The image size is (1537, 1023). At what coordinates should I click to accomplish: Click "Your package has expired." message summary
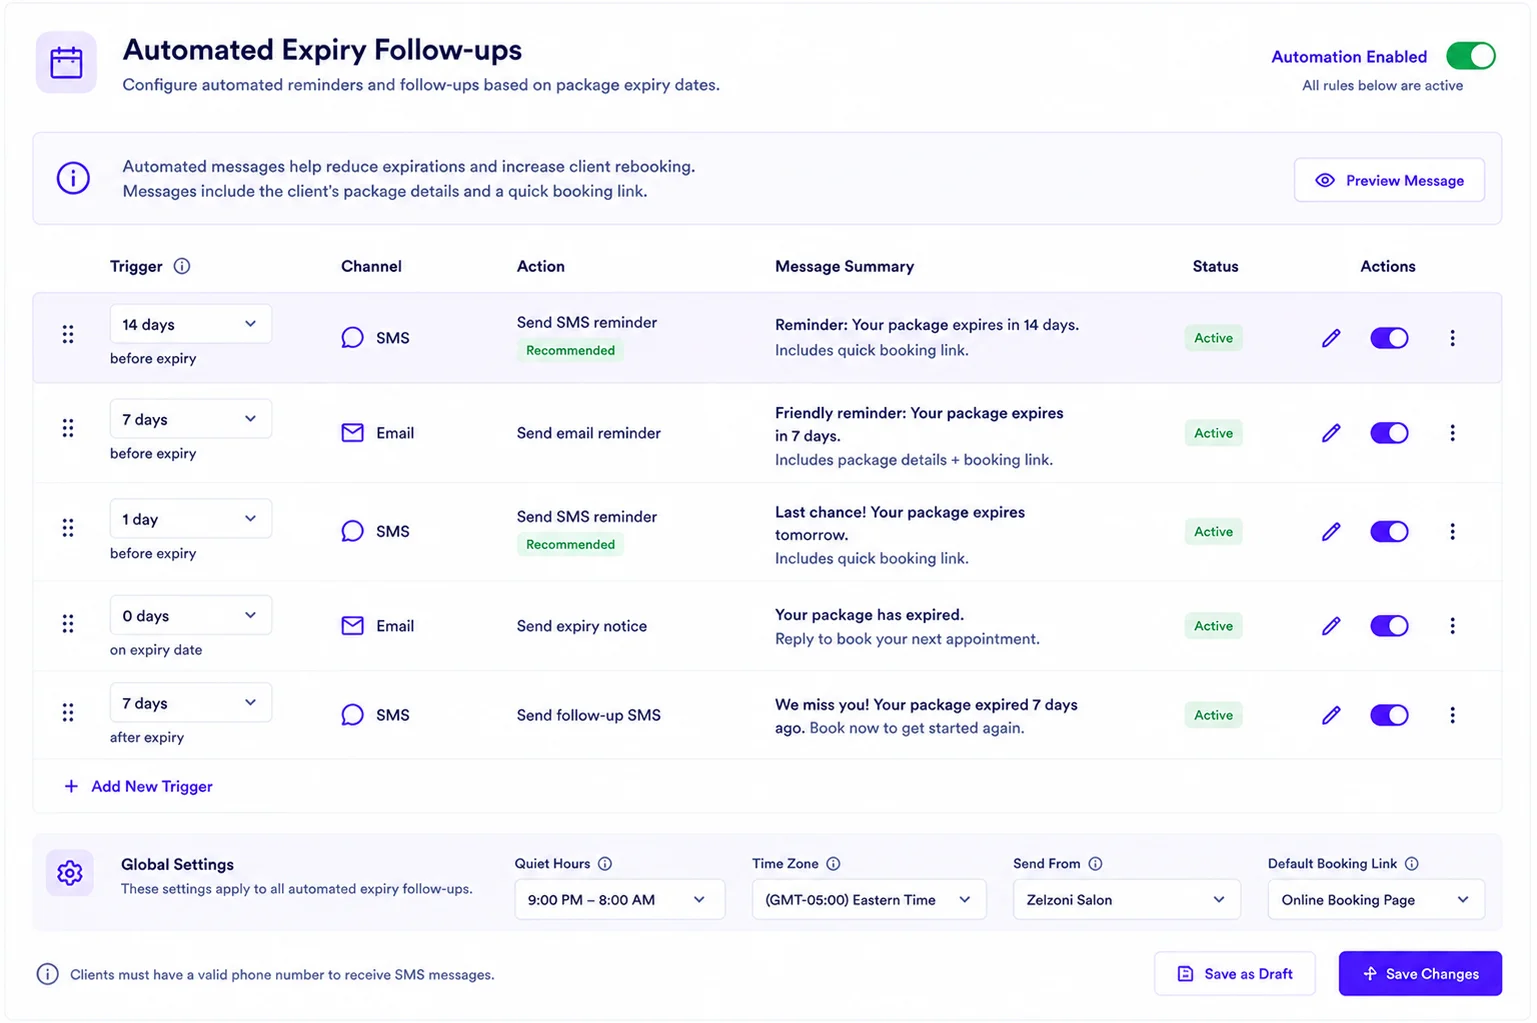(869, 615)
